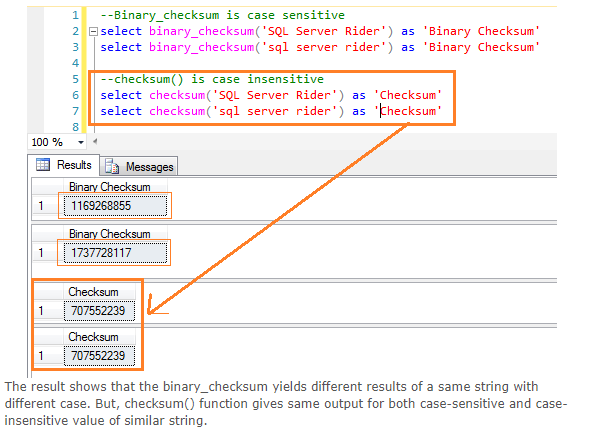589x431 pixels.
Task: Click 'sql server rider' string on line 3
Action: coord(325,48)
